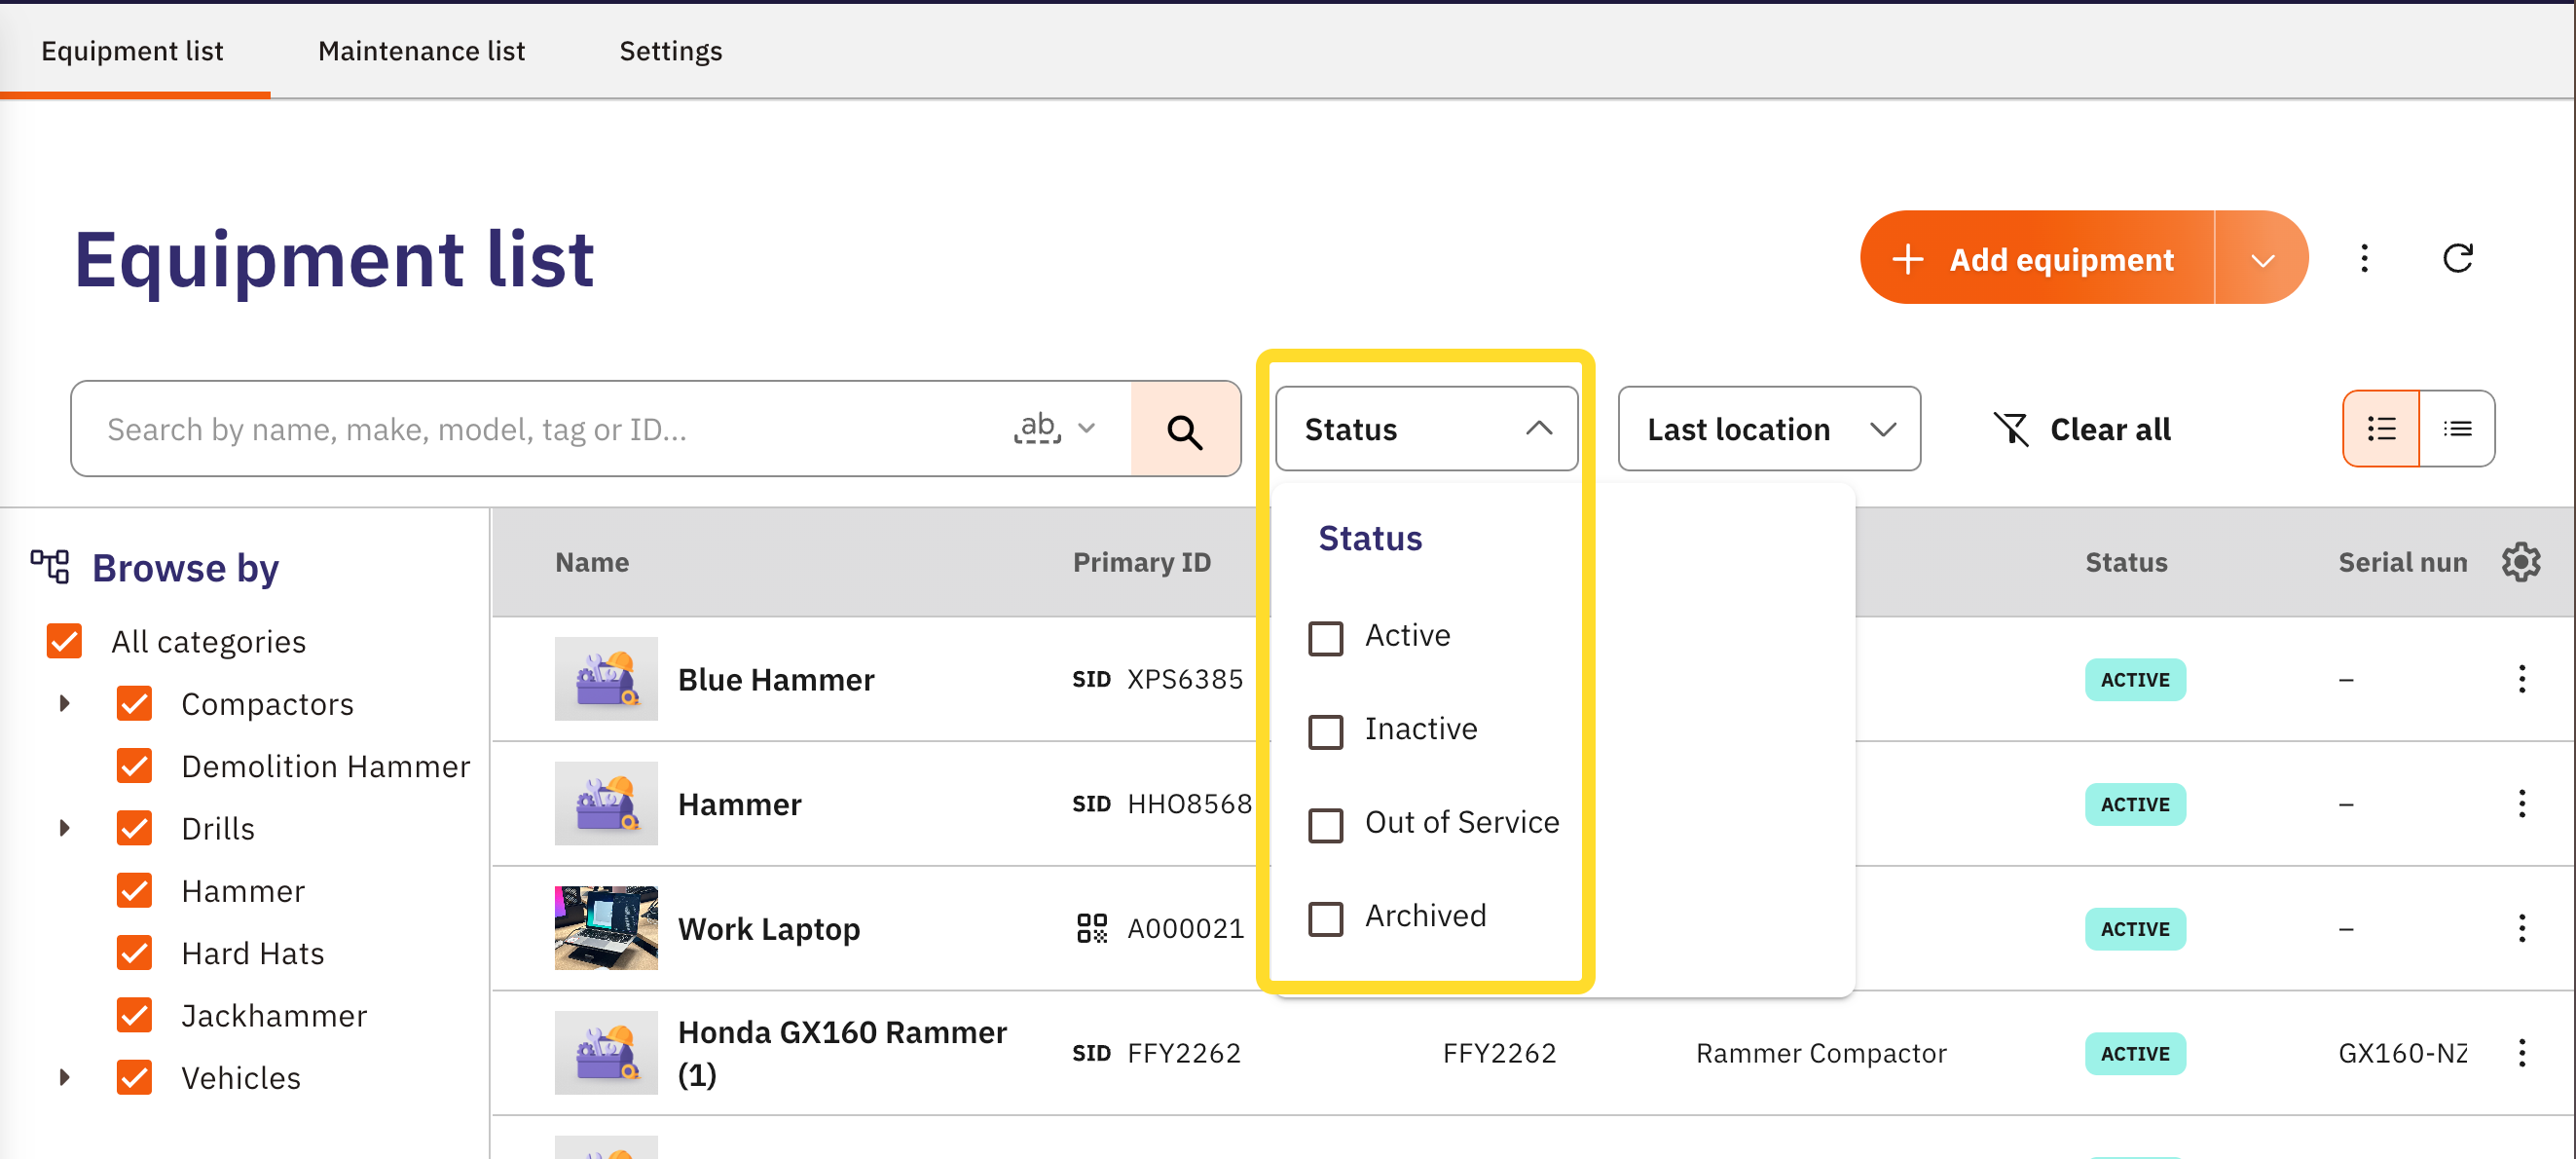Open the Hammer equipment name link

740,805
